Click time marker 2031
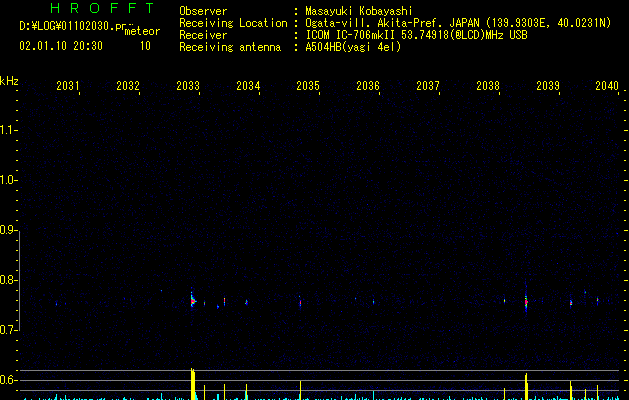 pos(67,86)
